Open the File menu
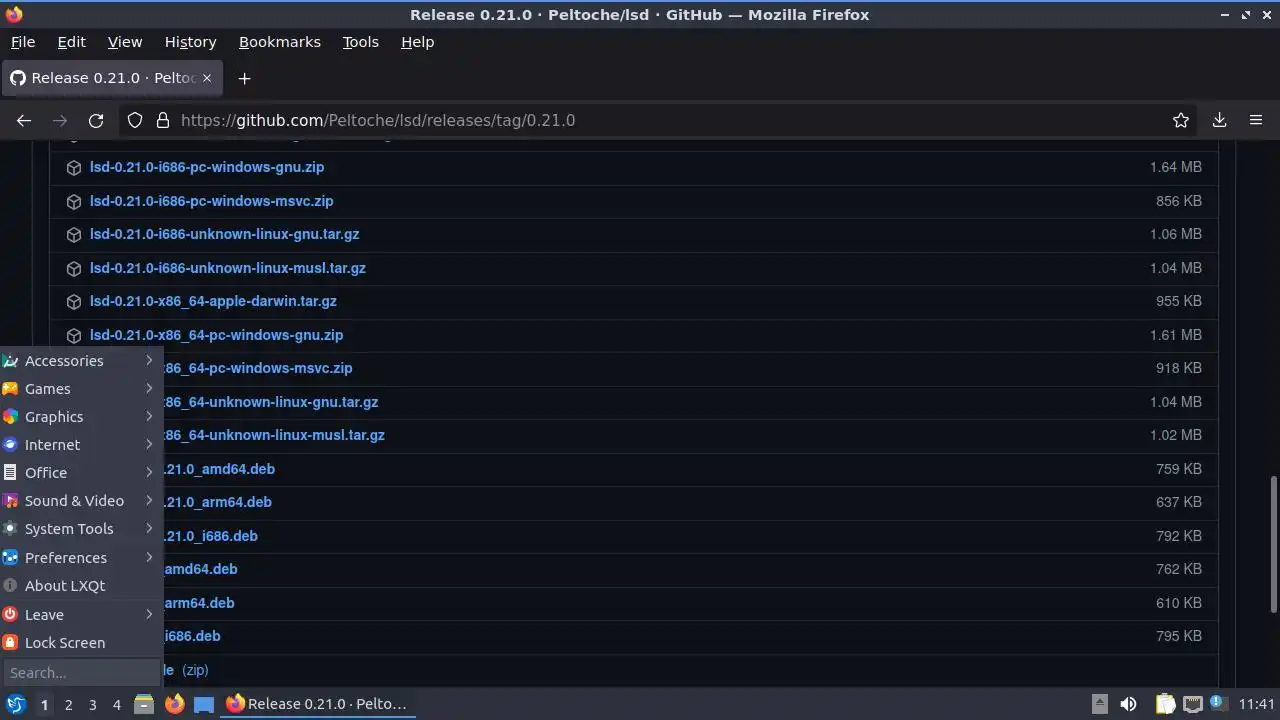1280x720 pixels. tap(22, 42)
